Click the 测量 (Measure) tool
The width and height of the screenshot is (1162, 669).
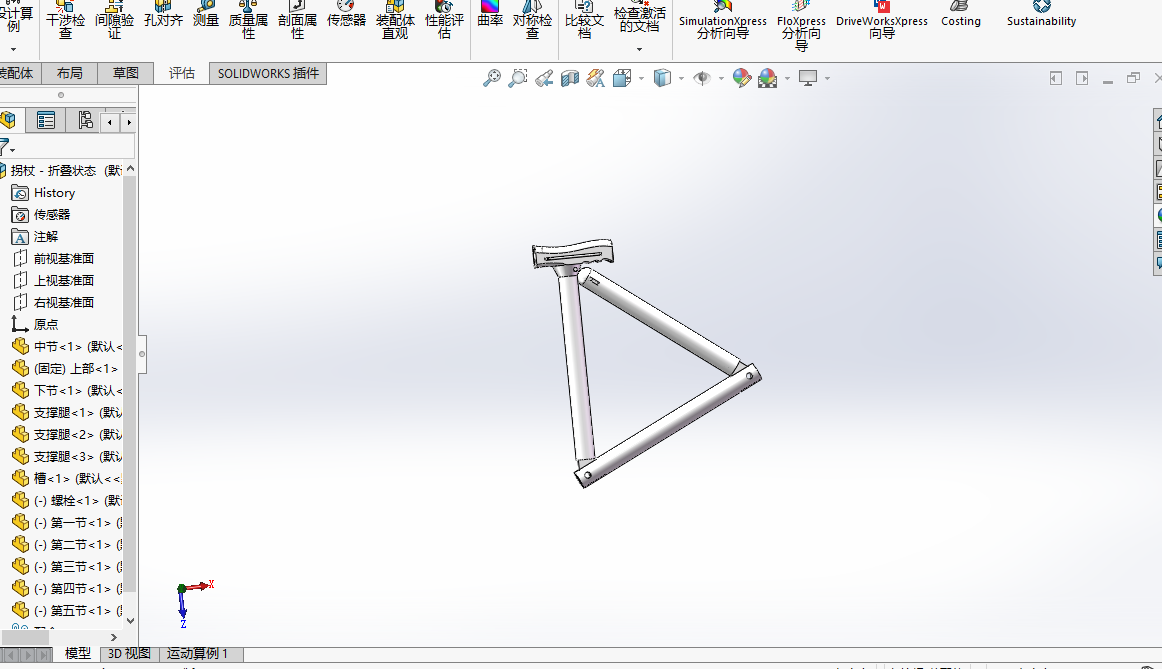(x=206, y=20)
